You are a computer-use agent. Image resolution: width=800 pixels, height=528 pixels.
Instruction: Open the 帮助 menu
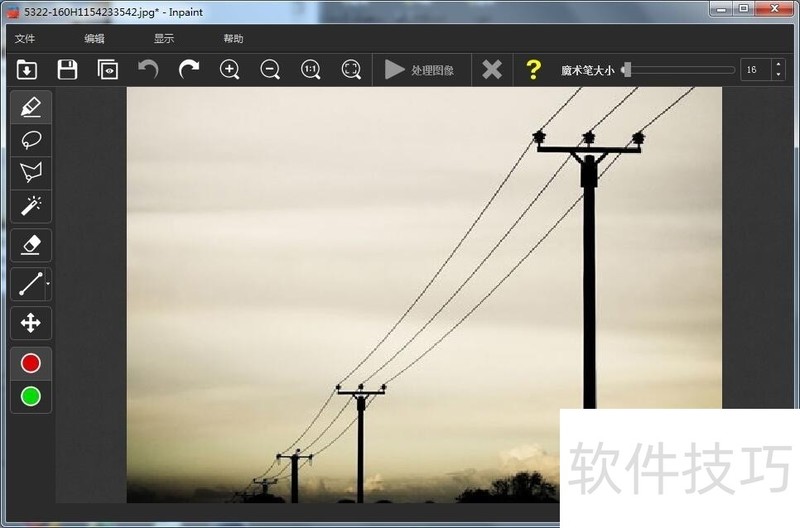click(x=233, y=39)
